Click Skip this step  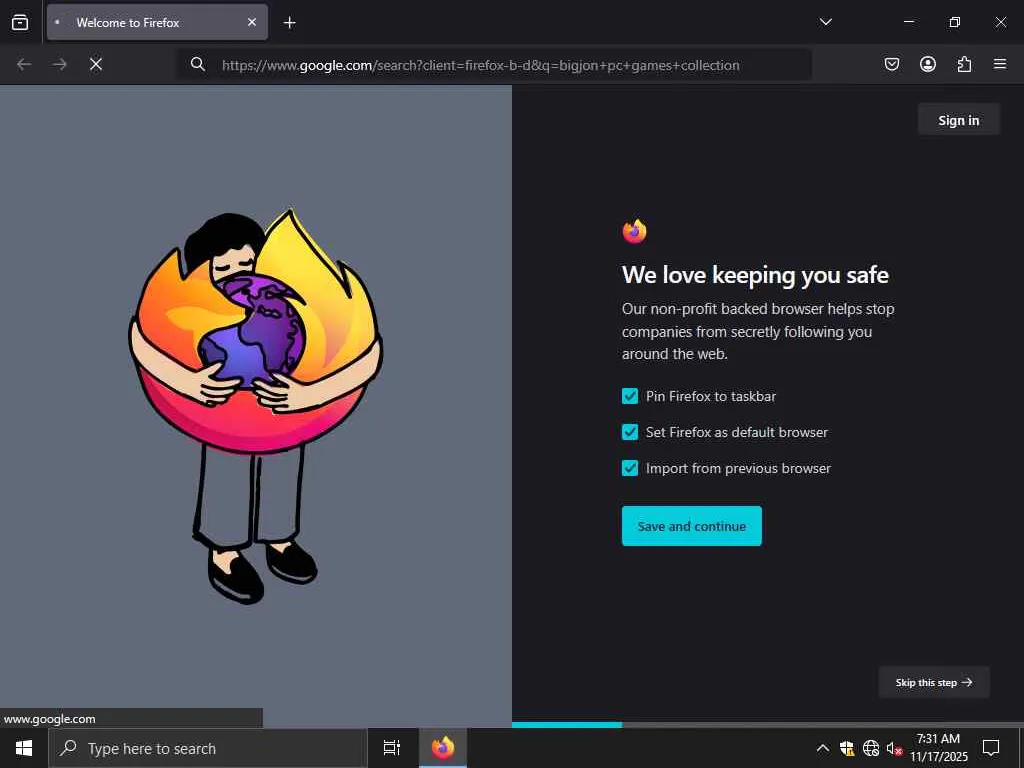[934, 682]
